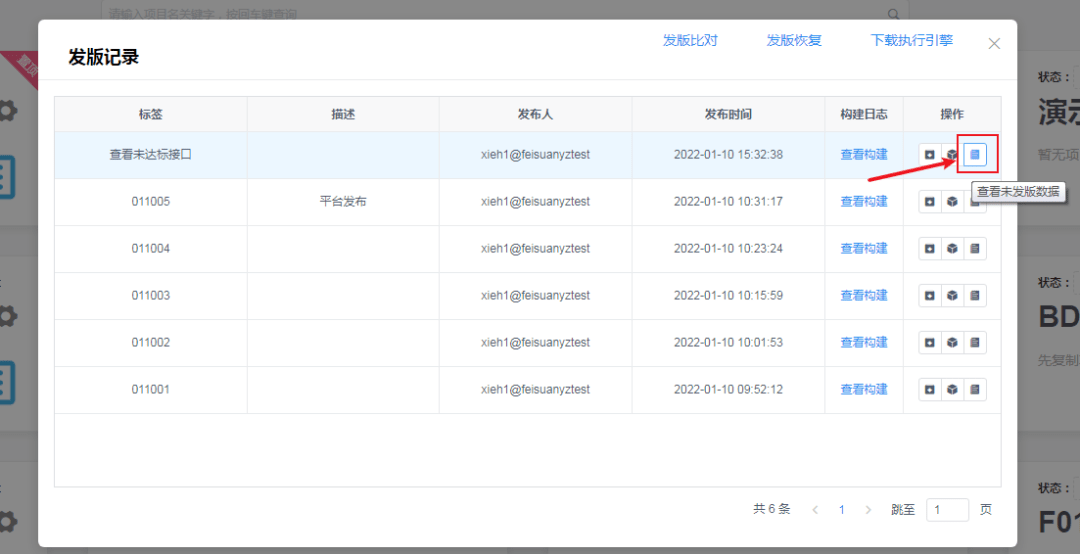1080x554 pixels.
Task: Click download icon in 011002 row
Action: (929, 342)
